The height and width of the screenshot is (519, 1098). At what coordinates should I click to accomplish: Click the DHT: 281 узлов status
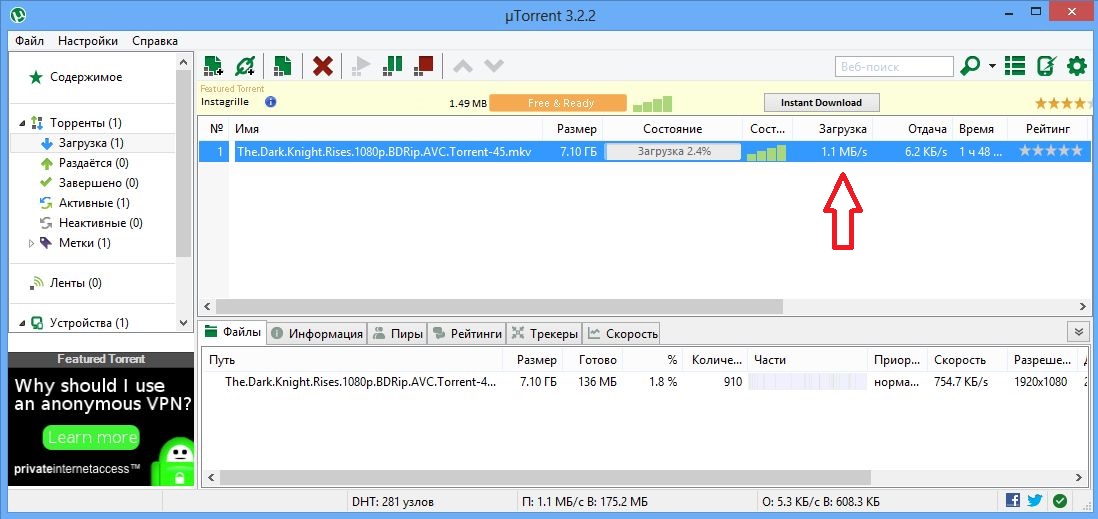point(392,502)
